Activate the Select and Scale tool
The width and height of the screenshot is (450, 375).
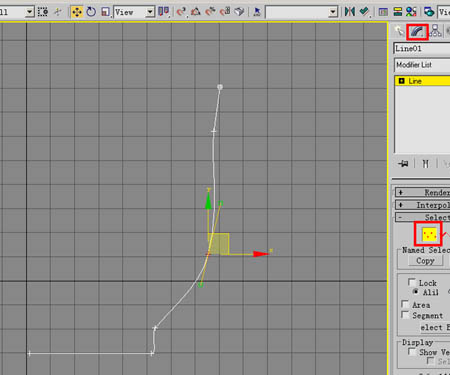106,12
